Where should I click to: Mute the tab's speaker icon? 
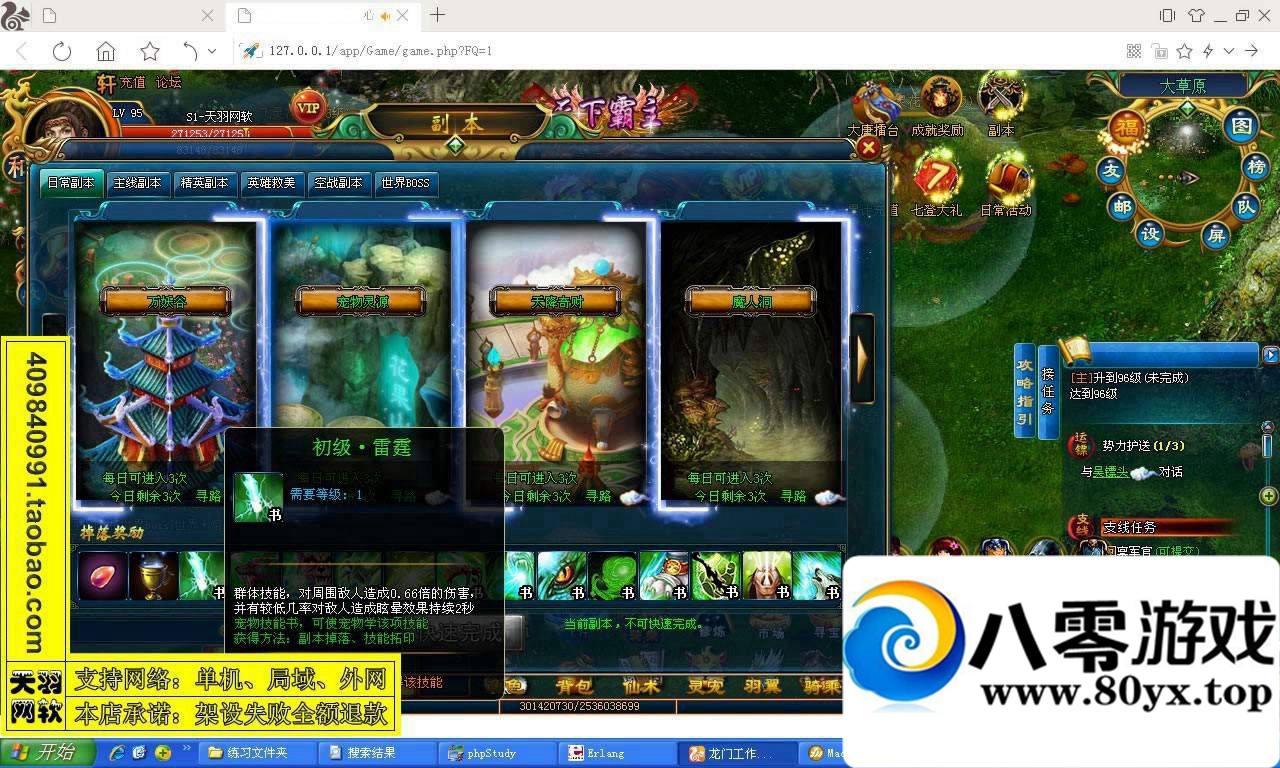[x=385, y=16]
